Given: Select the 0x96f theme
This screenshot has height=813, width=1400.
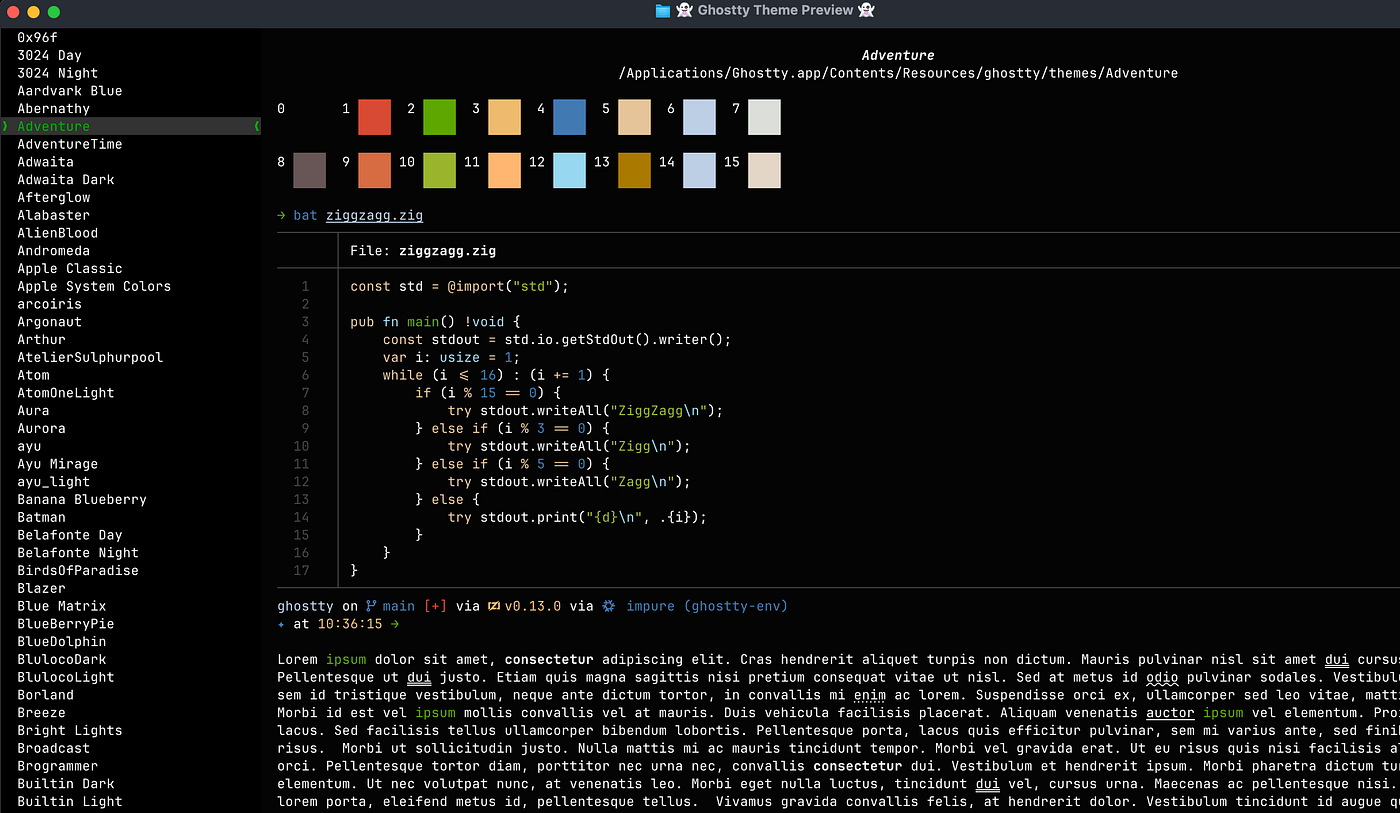Looking at the screenshot, I should [38, 37].
